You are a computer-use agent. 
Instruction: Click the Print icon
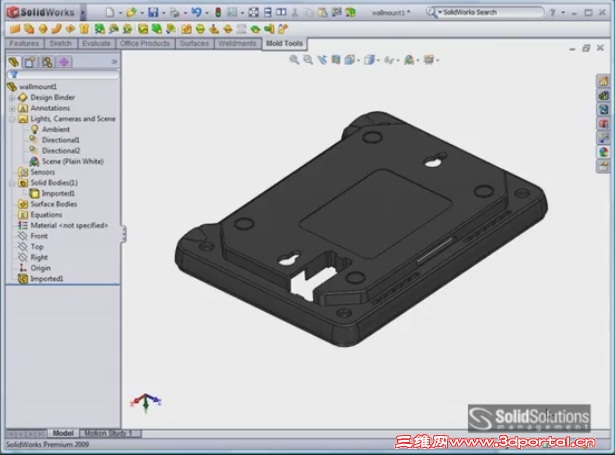point(174,13)
